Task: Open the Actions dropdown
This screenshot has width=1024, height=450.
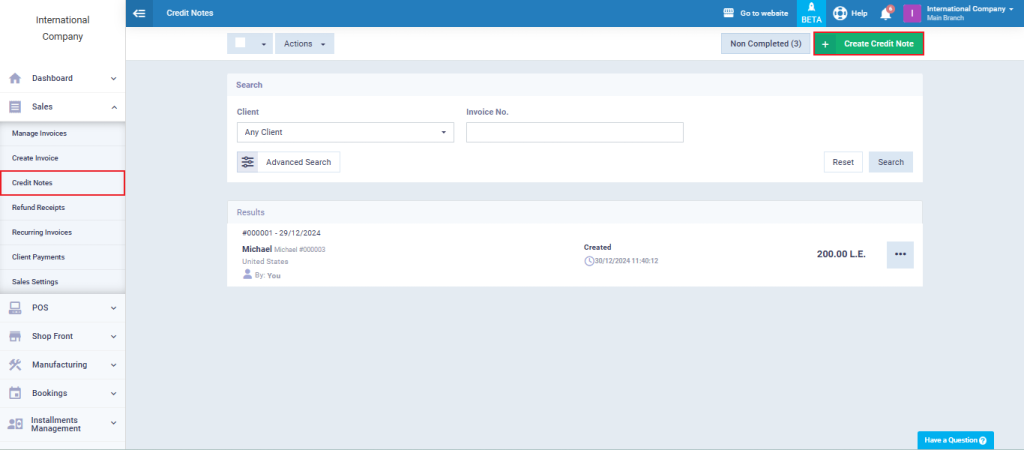Action: [x=304, y=44]
